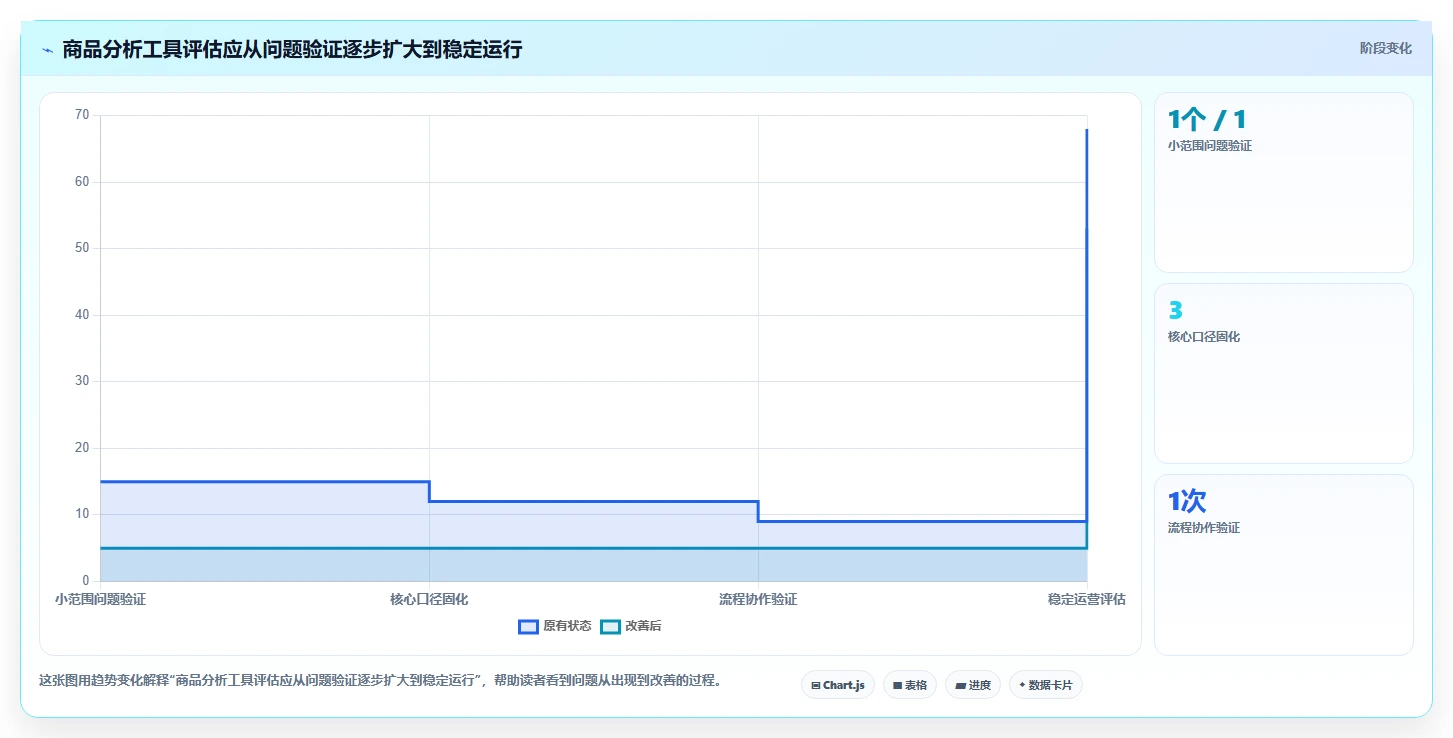Click the y-axis value 10
The height and width of the screenshot is (738, 1453).
click(82, 514)
